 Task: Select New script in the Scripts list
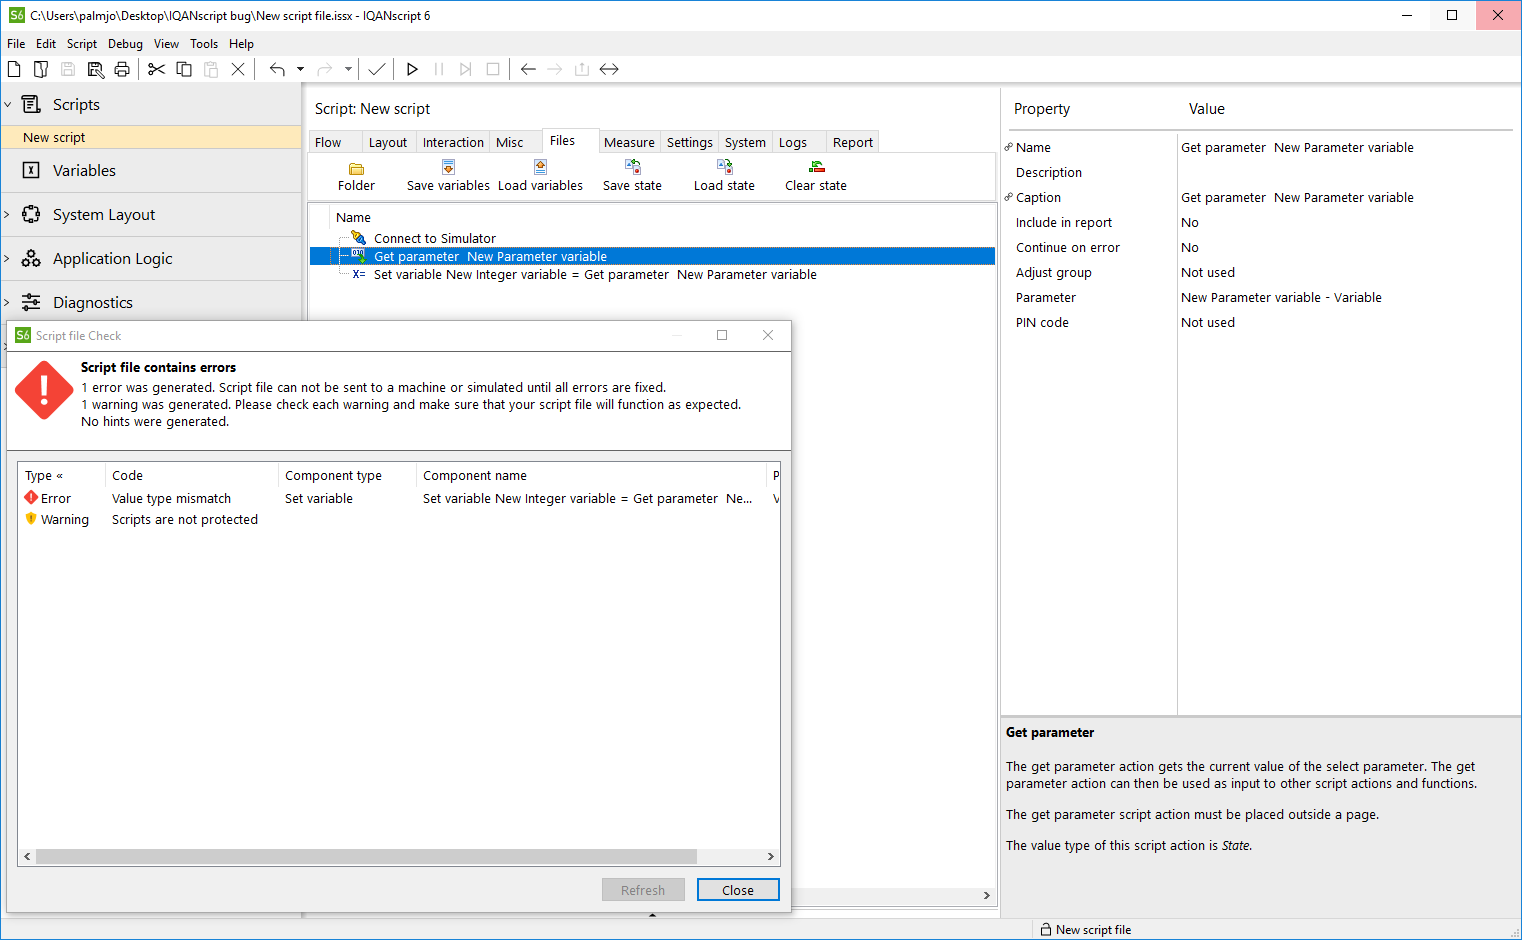[x=151, y=137]
